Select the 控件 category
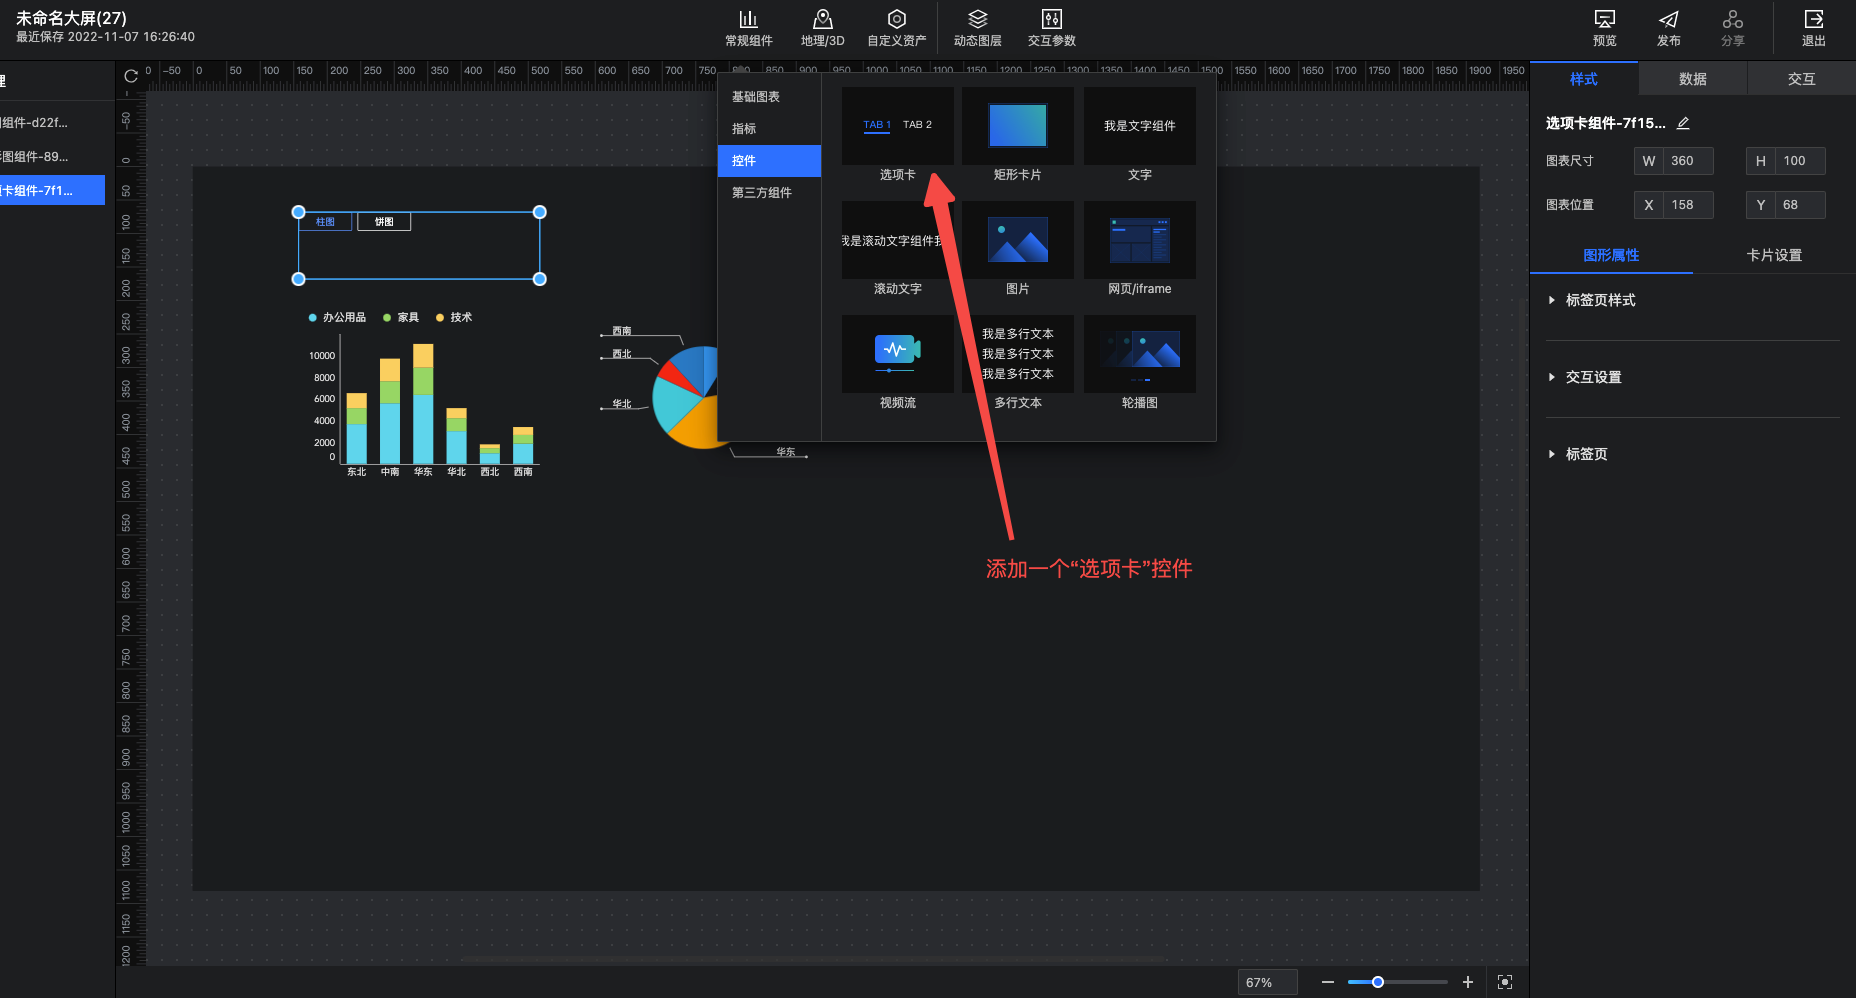 [769, 161]
